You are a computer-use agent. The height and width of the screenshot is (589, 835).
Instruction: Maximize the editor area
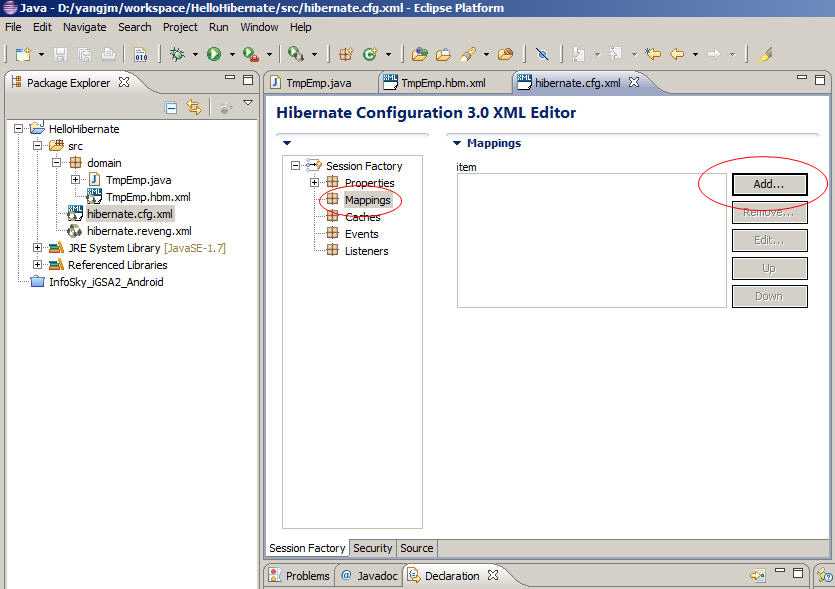click(820, 80)
